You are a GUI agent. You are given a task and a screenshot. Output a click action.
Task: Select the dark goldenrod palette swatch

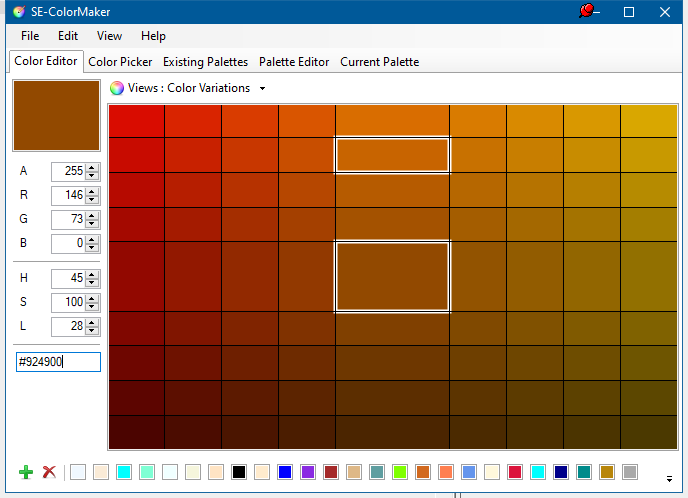tap(607, 472)
